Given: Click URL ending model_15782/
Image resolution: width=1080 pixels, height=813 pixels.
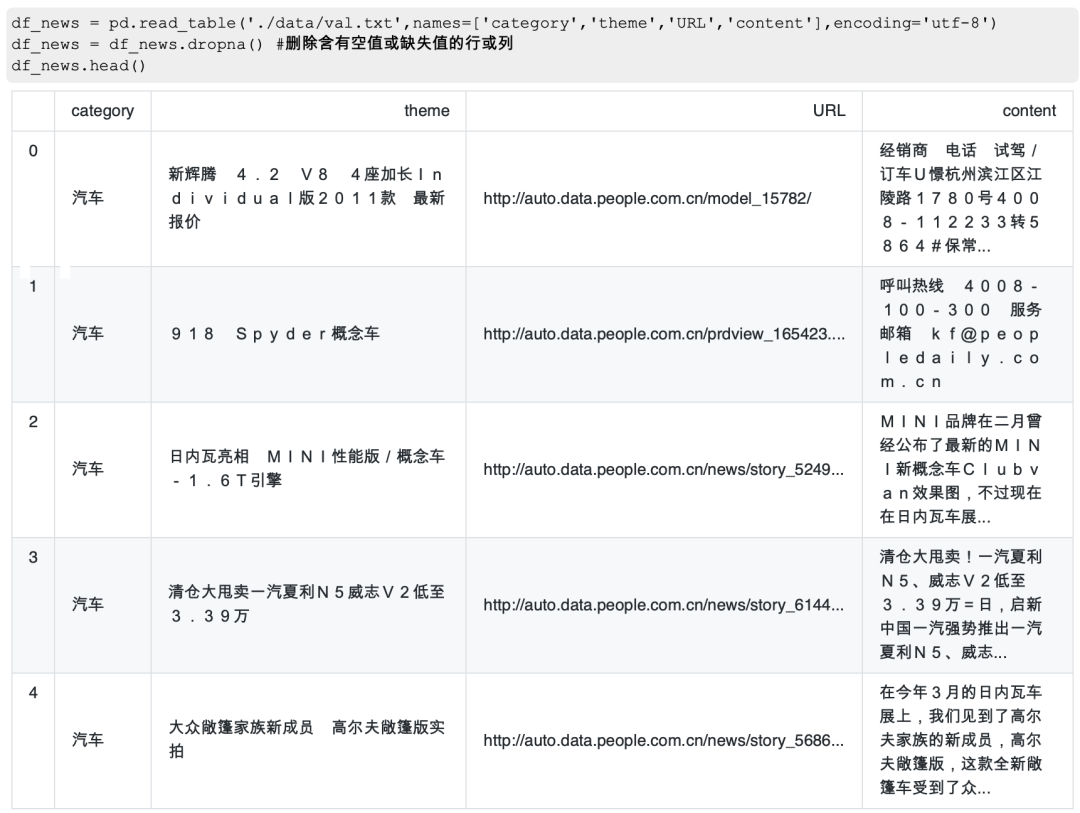Looking at the screenshot, I should pos(647,198).
